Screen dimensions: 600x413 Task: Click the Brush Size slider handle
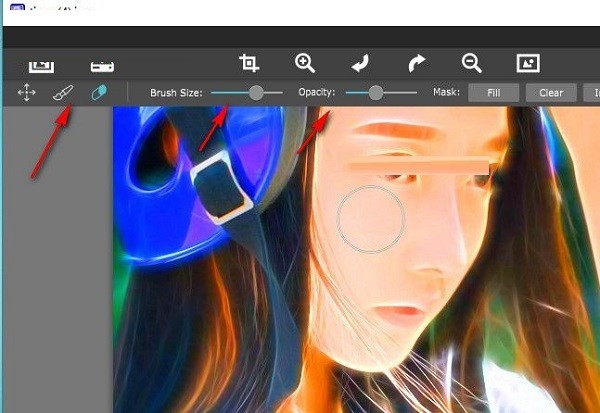click(257, 92)
